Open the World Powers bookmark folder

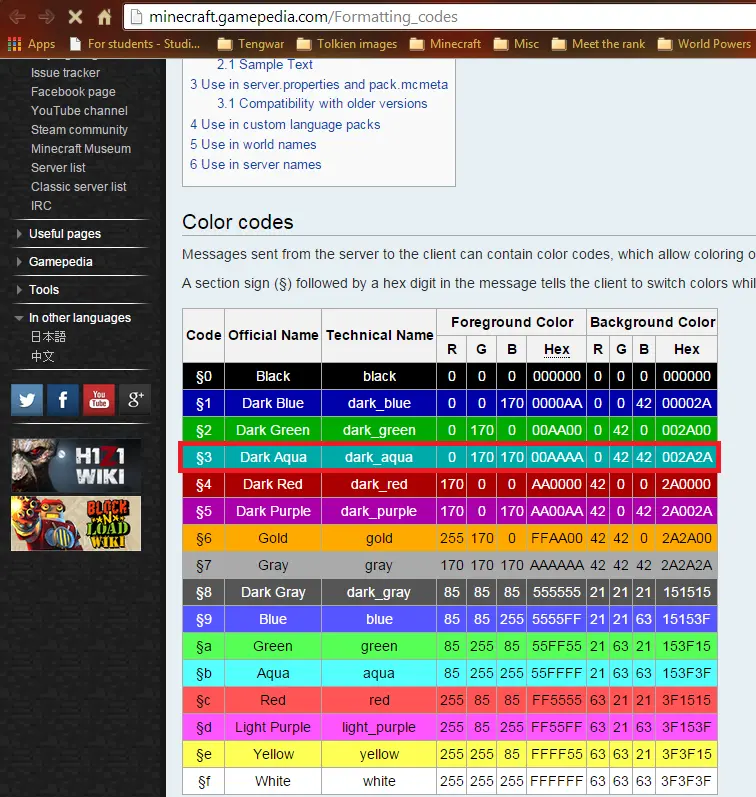tap(704, 44)
